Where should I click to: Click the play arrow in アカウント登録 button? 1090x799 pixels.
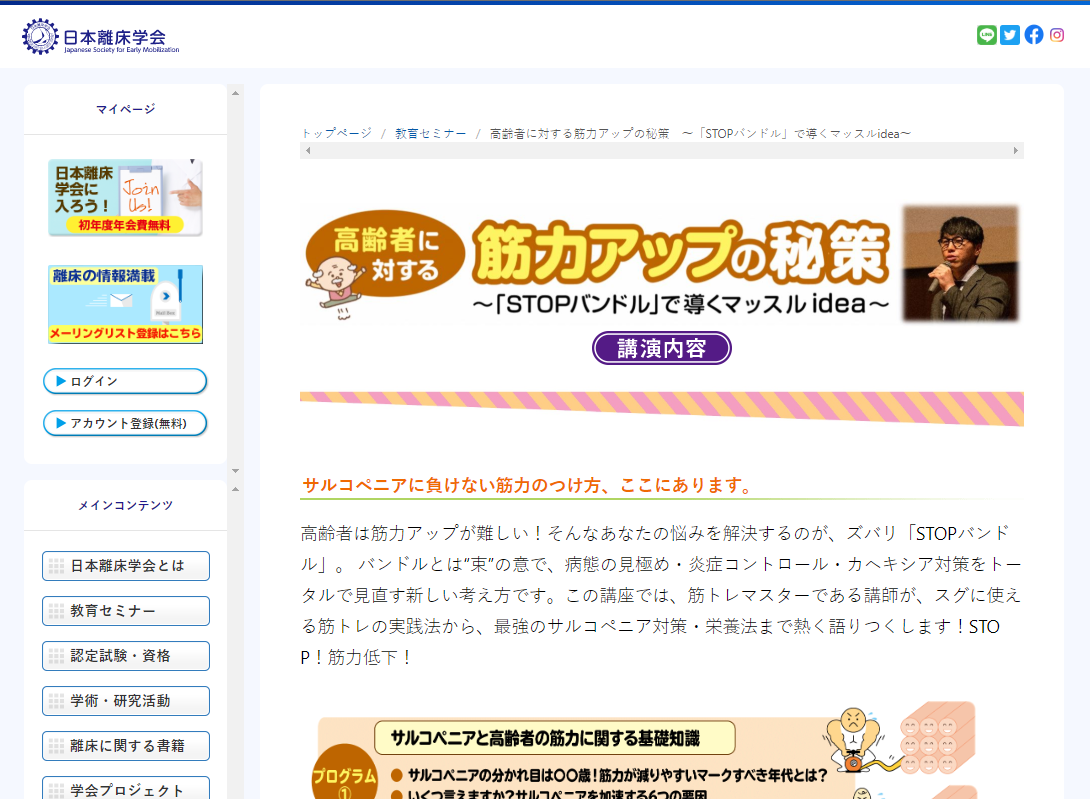[x=61, y=423]
